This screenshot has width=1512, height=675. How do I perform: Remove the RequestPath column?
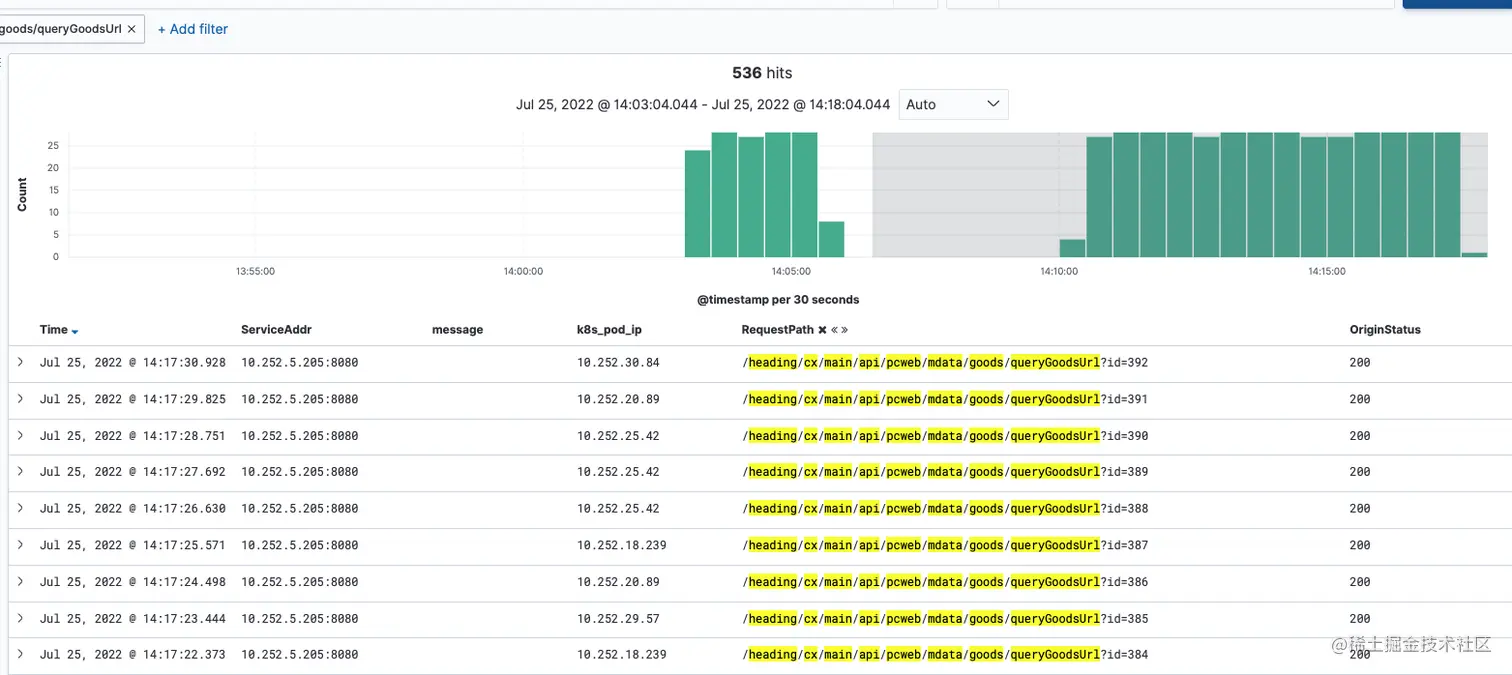pyautogui.click(x=822, y=330)
